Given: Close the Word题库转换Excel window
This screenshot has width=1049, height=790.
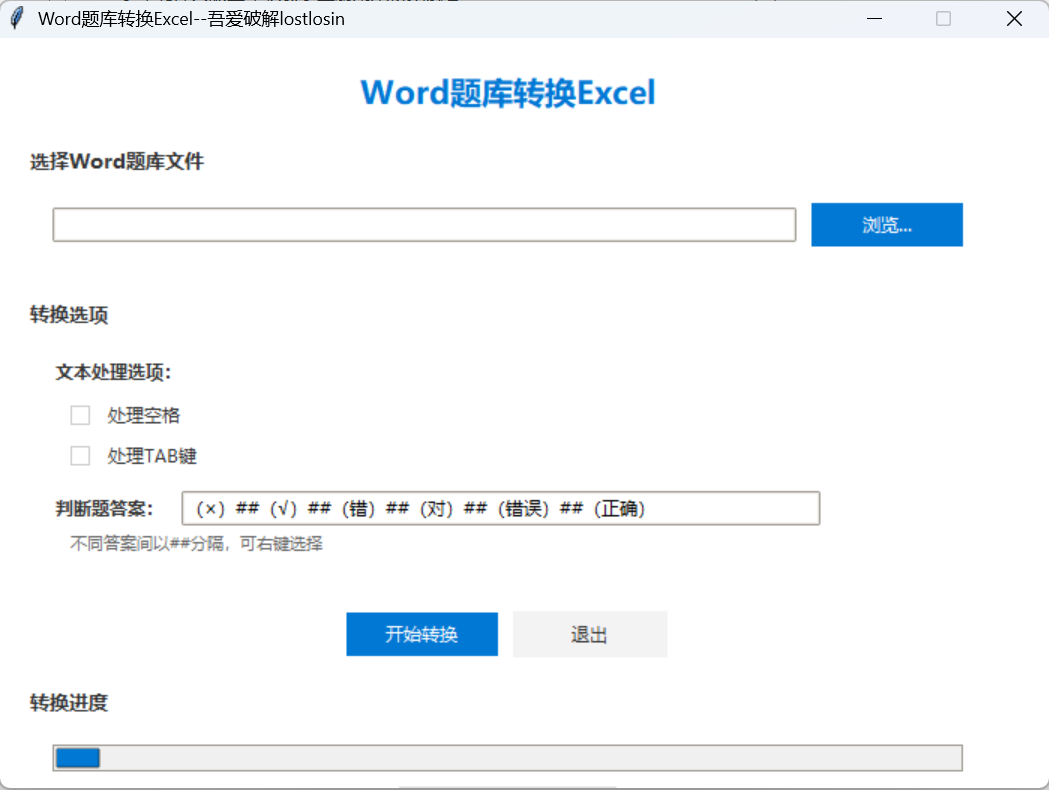Looking at the screenshot, I should pos(1014,18).
